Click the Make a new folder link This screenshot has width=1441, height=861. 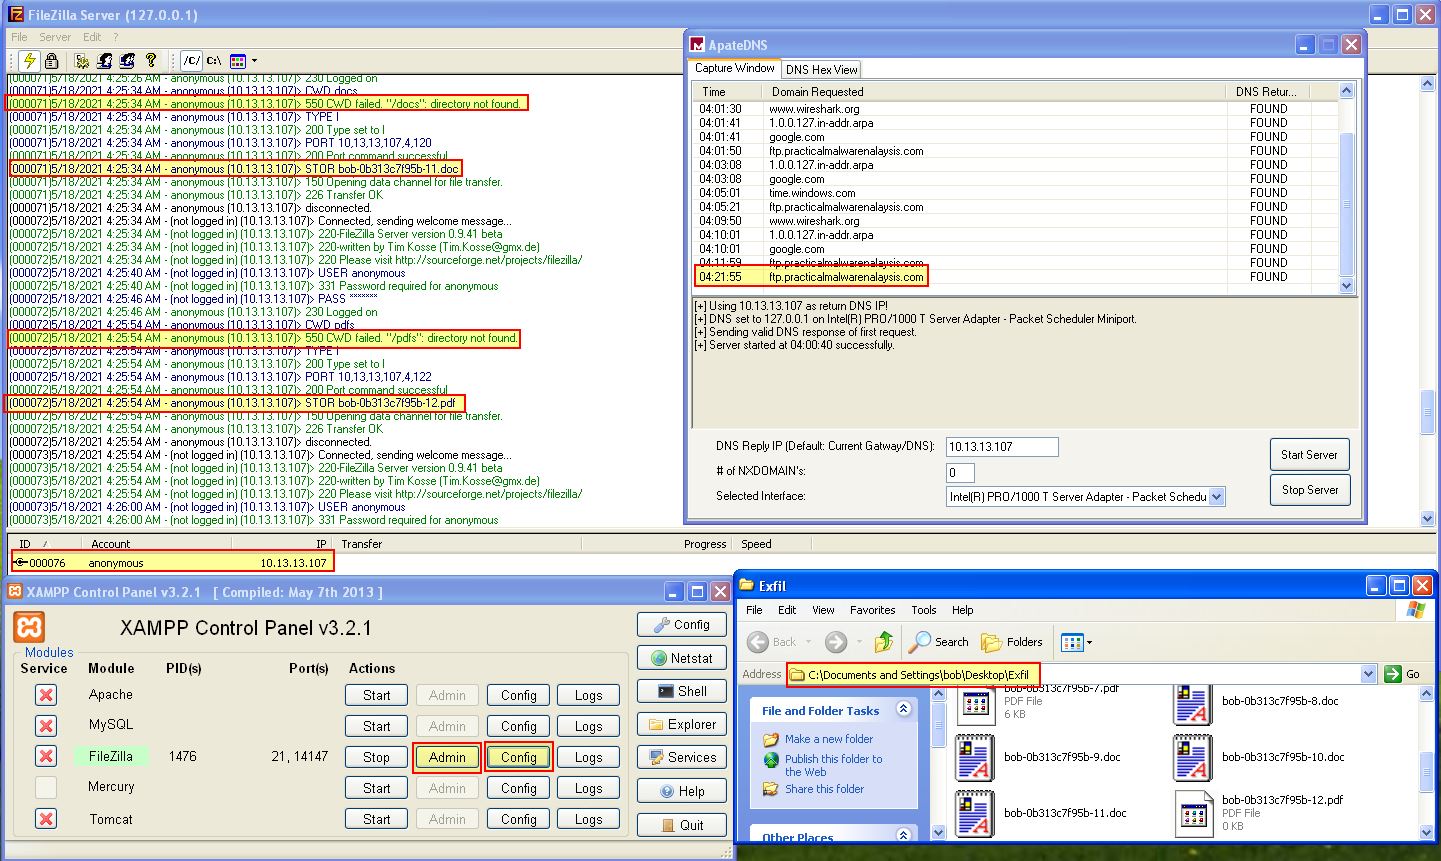(829, 739)
